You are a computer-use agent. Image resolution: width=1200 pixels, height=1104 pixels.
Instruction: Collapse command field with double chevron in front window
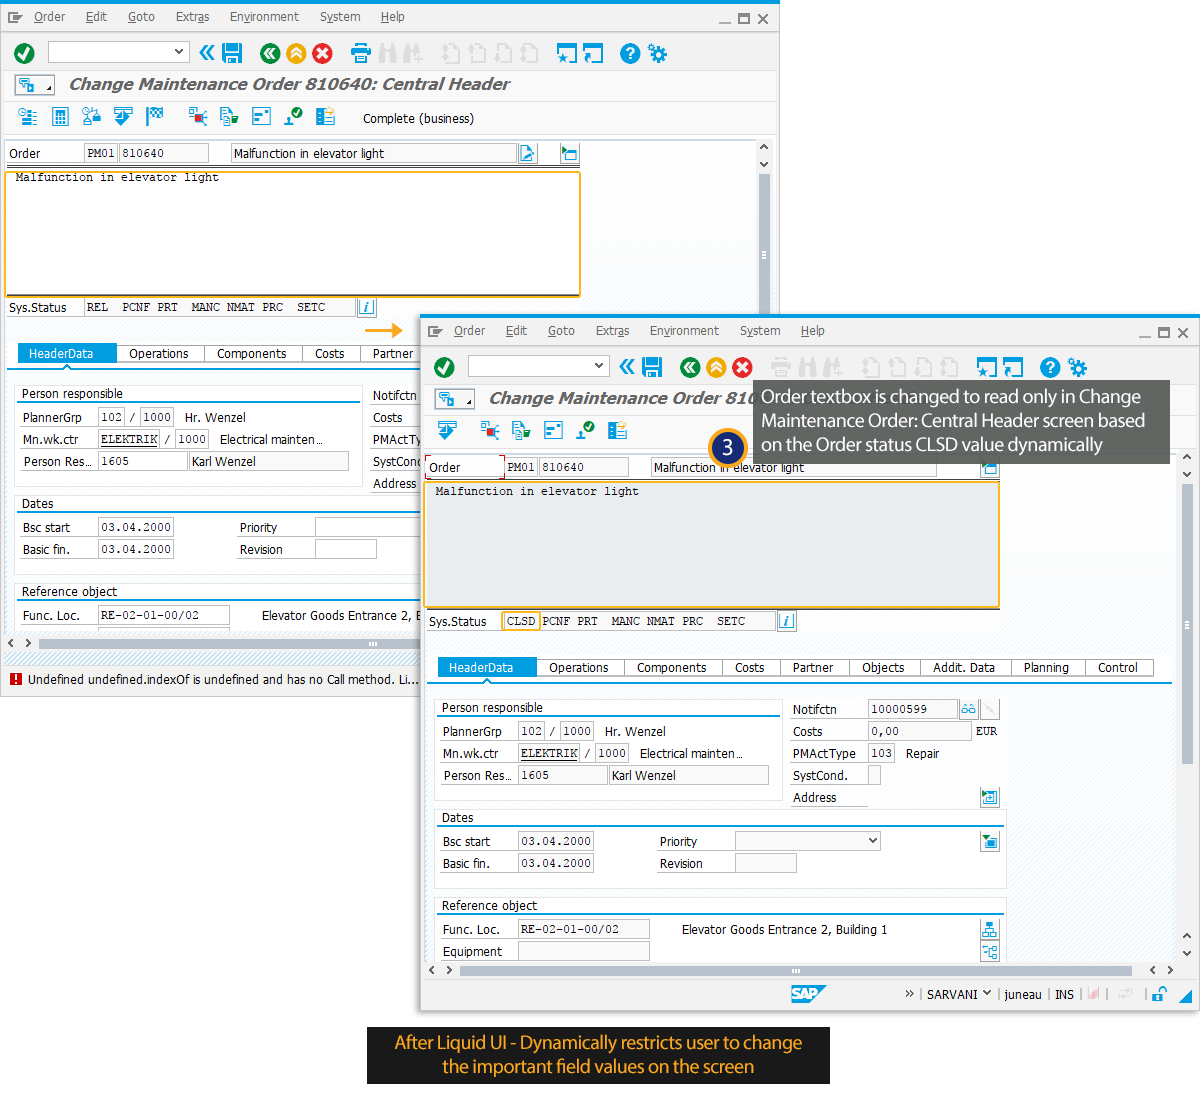pos(626,367)
